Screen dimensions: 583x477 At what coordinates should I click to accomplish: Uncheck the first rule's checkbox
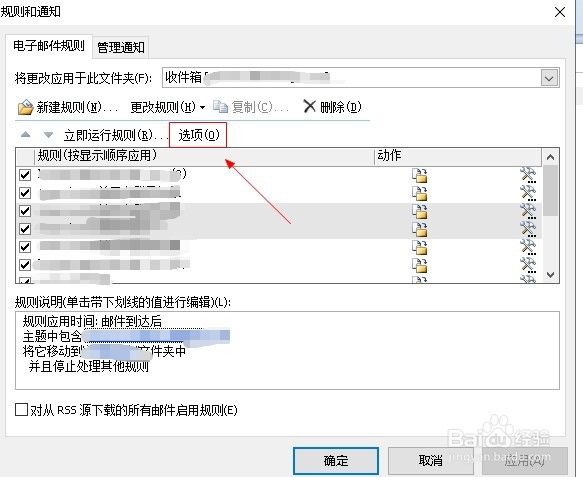[x=25, y=174]
